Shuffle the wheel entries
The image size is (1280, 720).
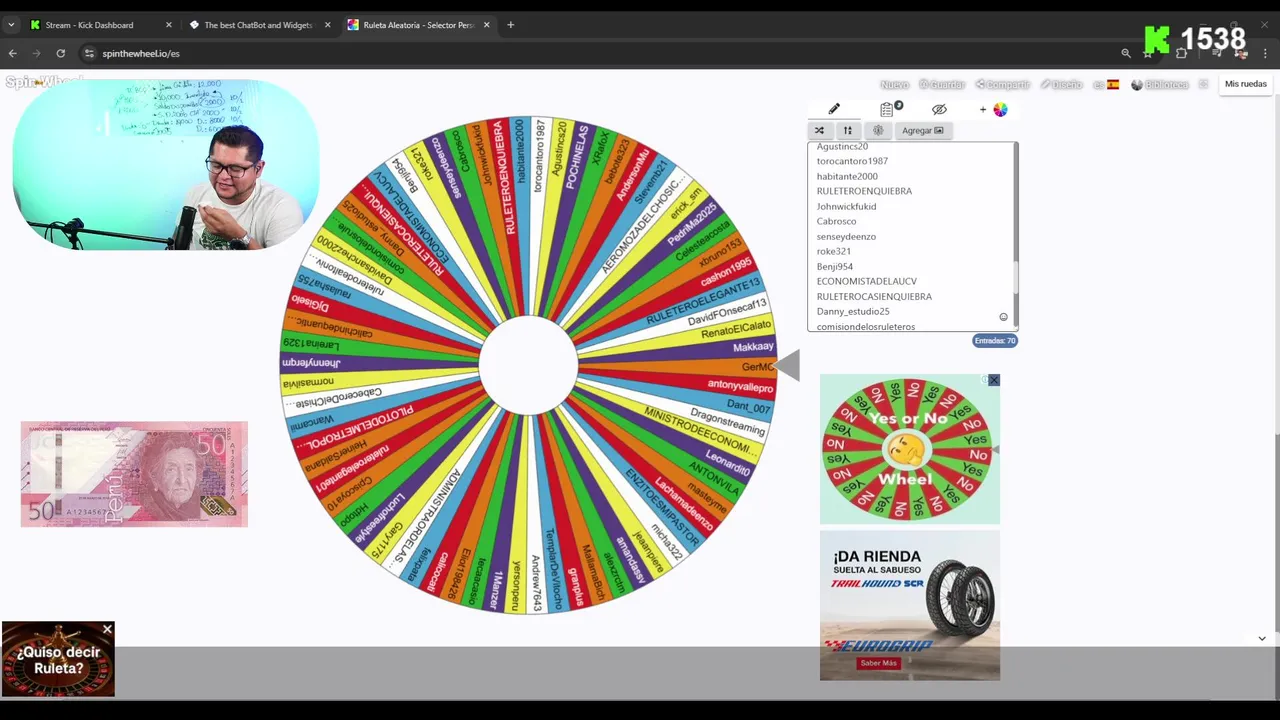pos(820,130)
